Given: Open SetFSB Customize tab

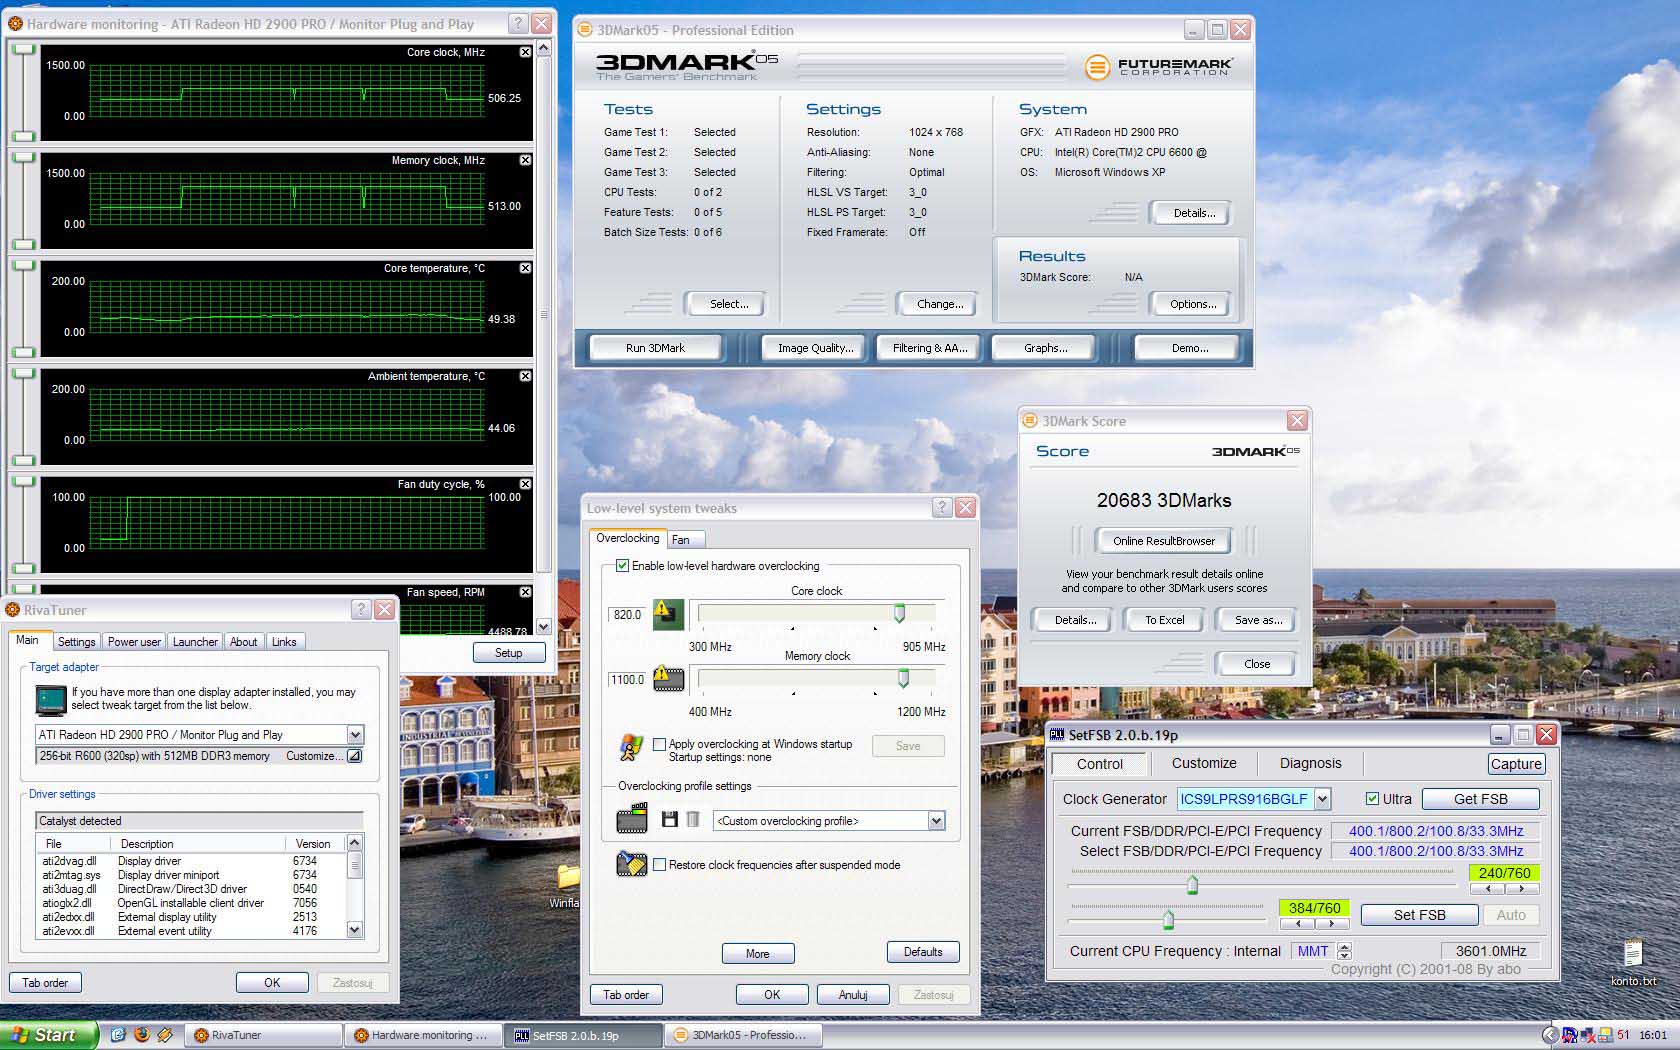Looking at the screenshot, I should 1204,763.
